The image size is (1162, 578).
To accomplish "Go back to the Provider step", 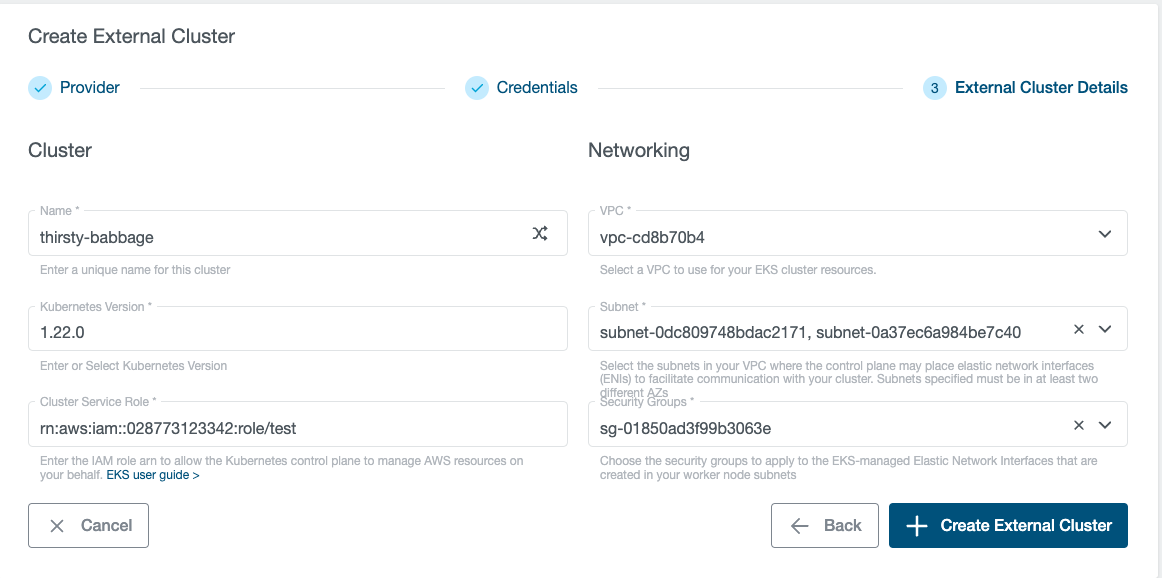I will point(89,88).
